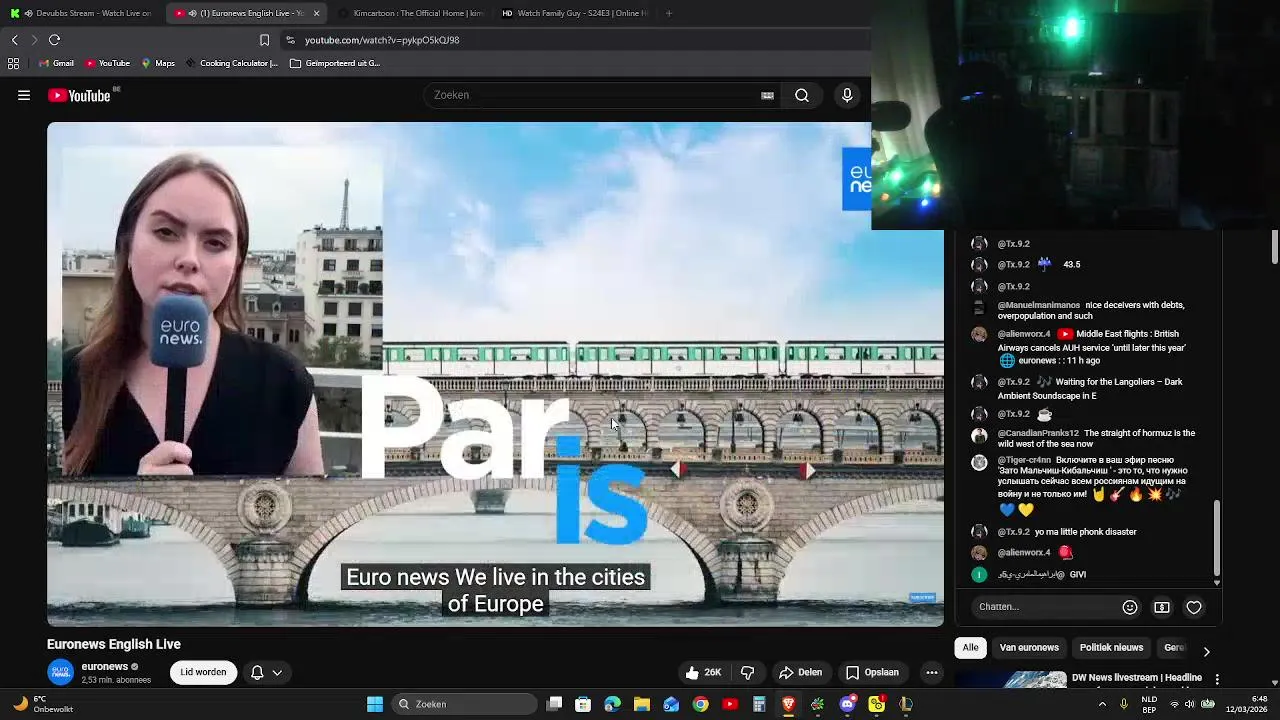Image resolution: width=1280 pixels, height=720 pixels.
Task: Open the NLD BEP language switcher
Action: 1149,704
